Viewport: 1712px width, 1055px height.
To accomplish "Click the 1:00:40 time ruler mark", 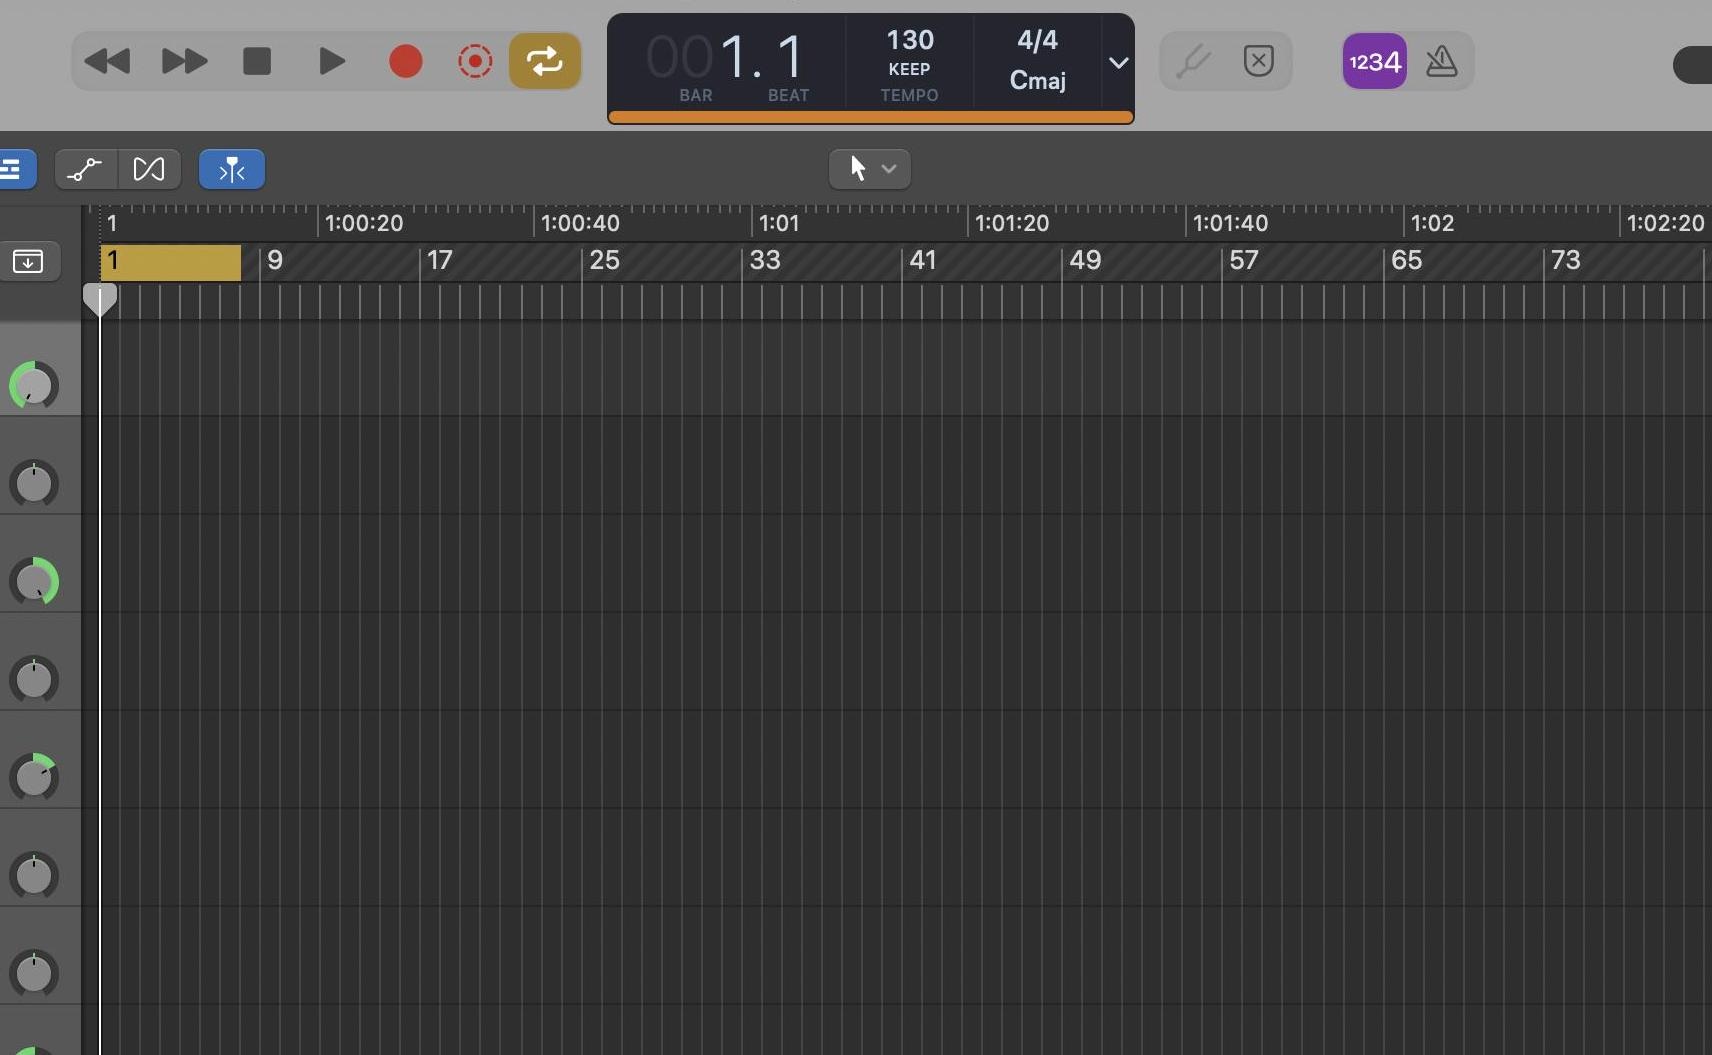I will [x=580, y=223].
